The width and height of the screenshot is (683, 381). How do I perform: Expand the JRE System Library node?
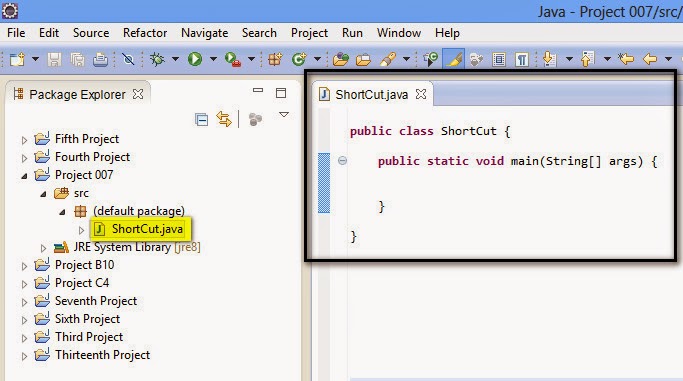click(x=43, y=248)
